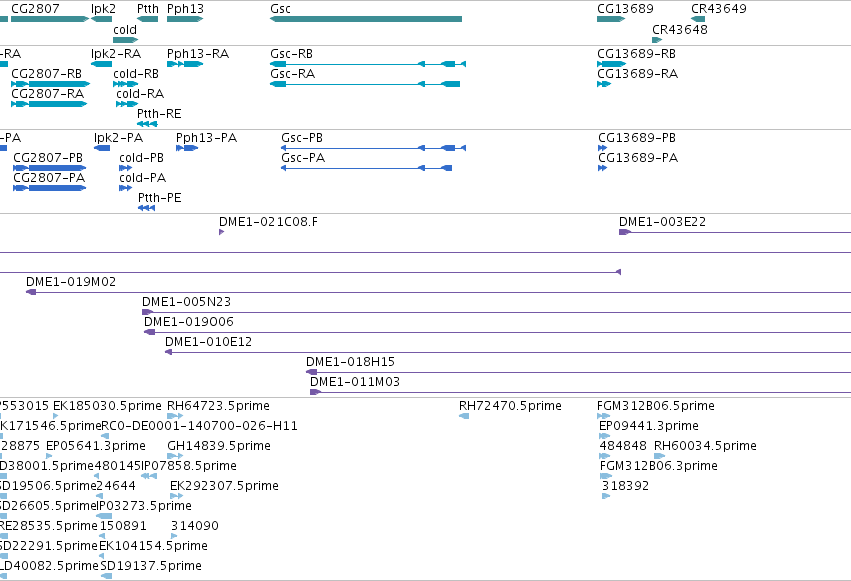Viewport: 851px width, 581px height.
Task: Select the FGM312B06.3prime EST label
Action: 659,467
